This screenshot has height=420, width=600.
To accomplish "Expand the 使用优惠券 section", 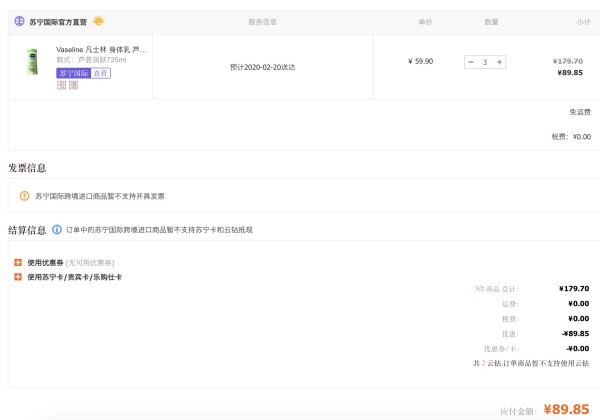I will [18, 262].
